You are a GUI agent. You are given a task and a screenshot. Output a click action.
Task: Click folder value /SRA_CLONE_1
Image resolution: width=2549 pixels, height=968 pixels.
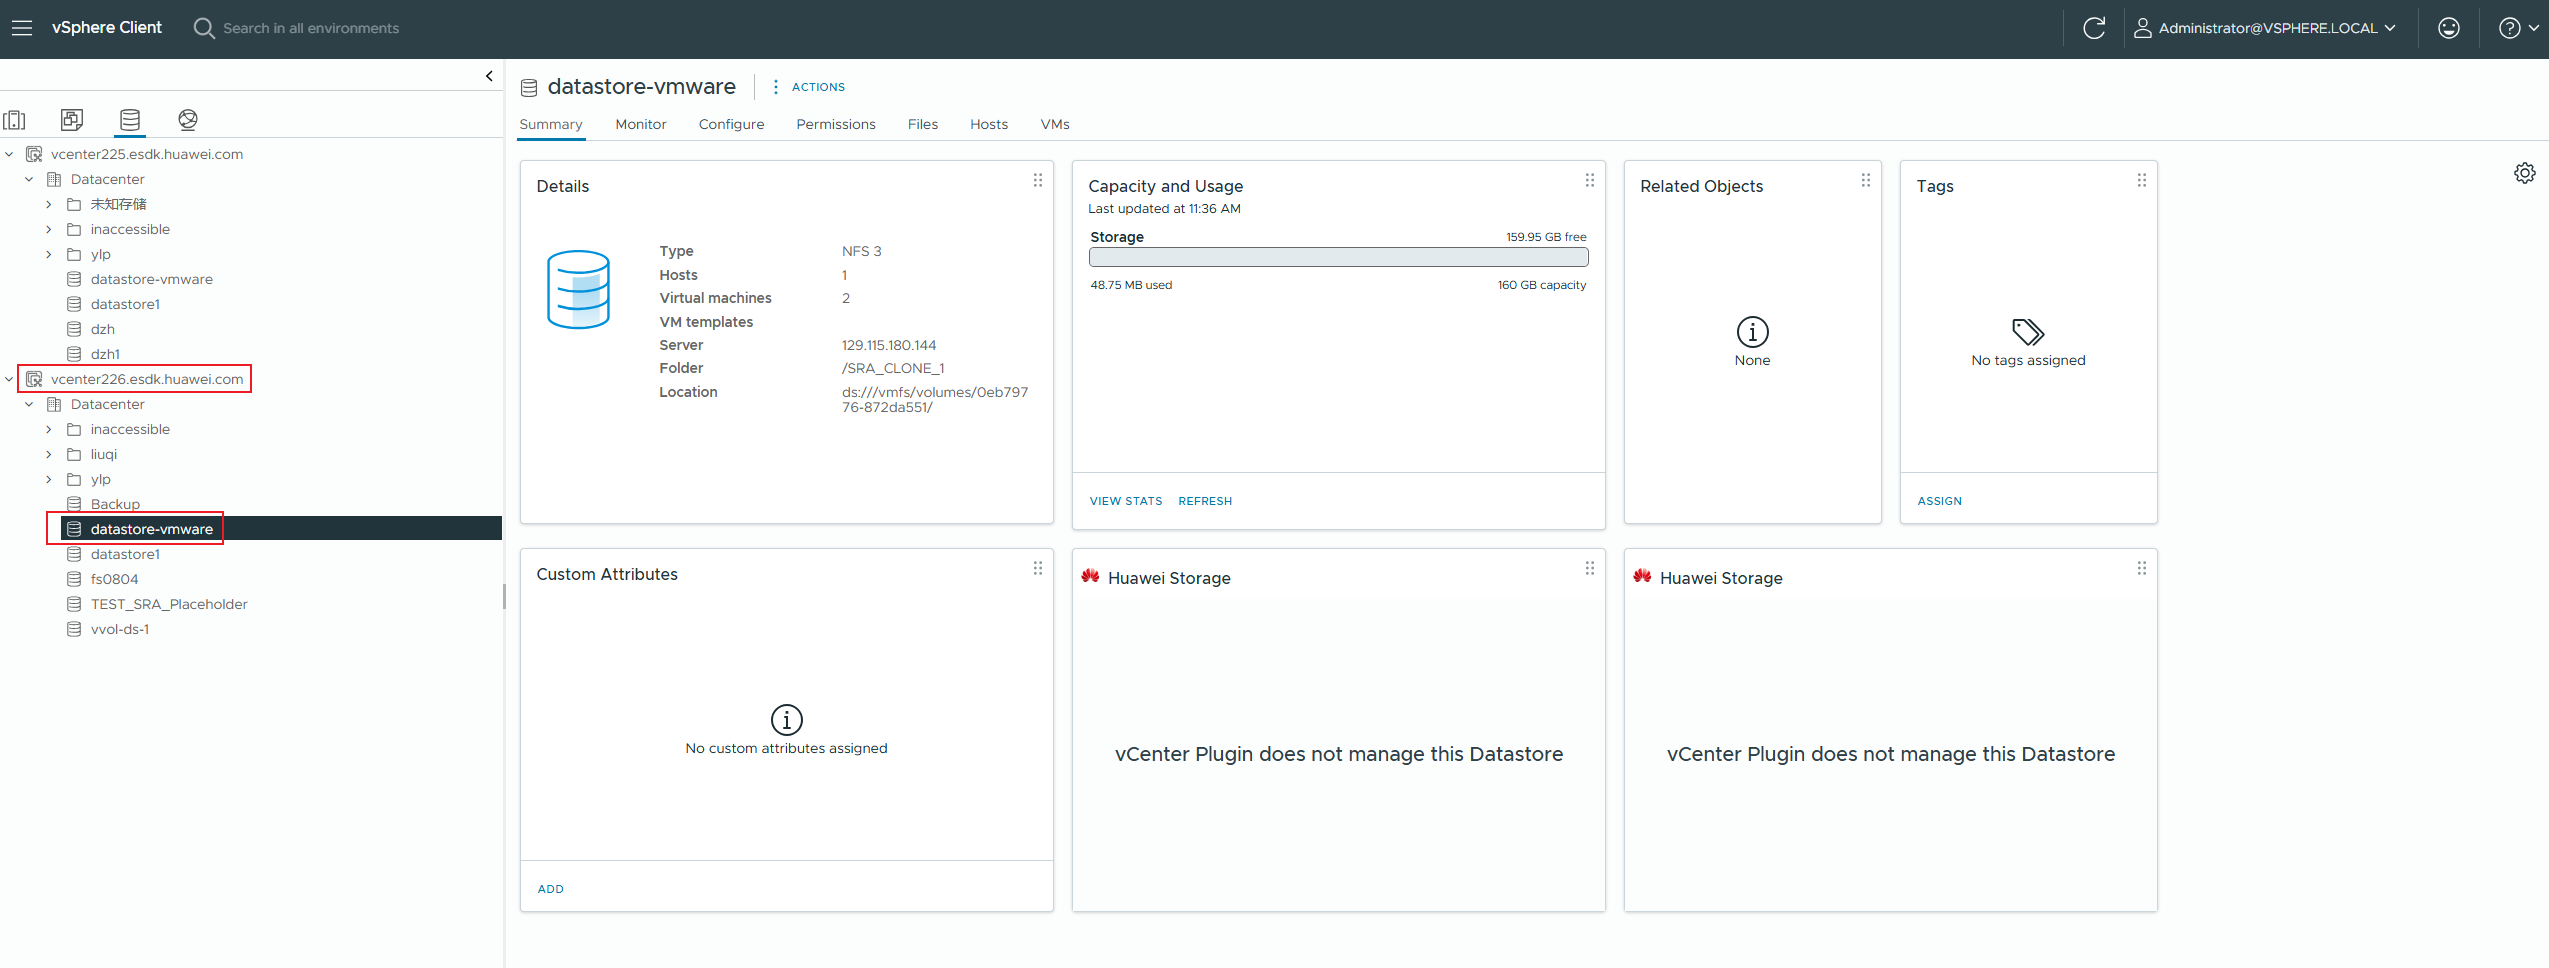(893, 368)
